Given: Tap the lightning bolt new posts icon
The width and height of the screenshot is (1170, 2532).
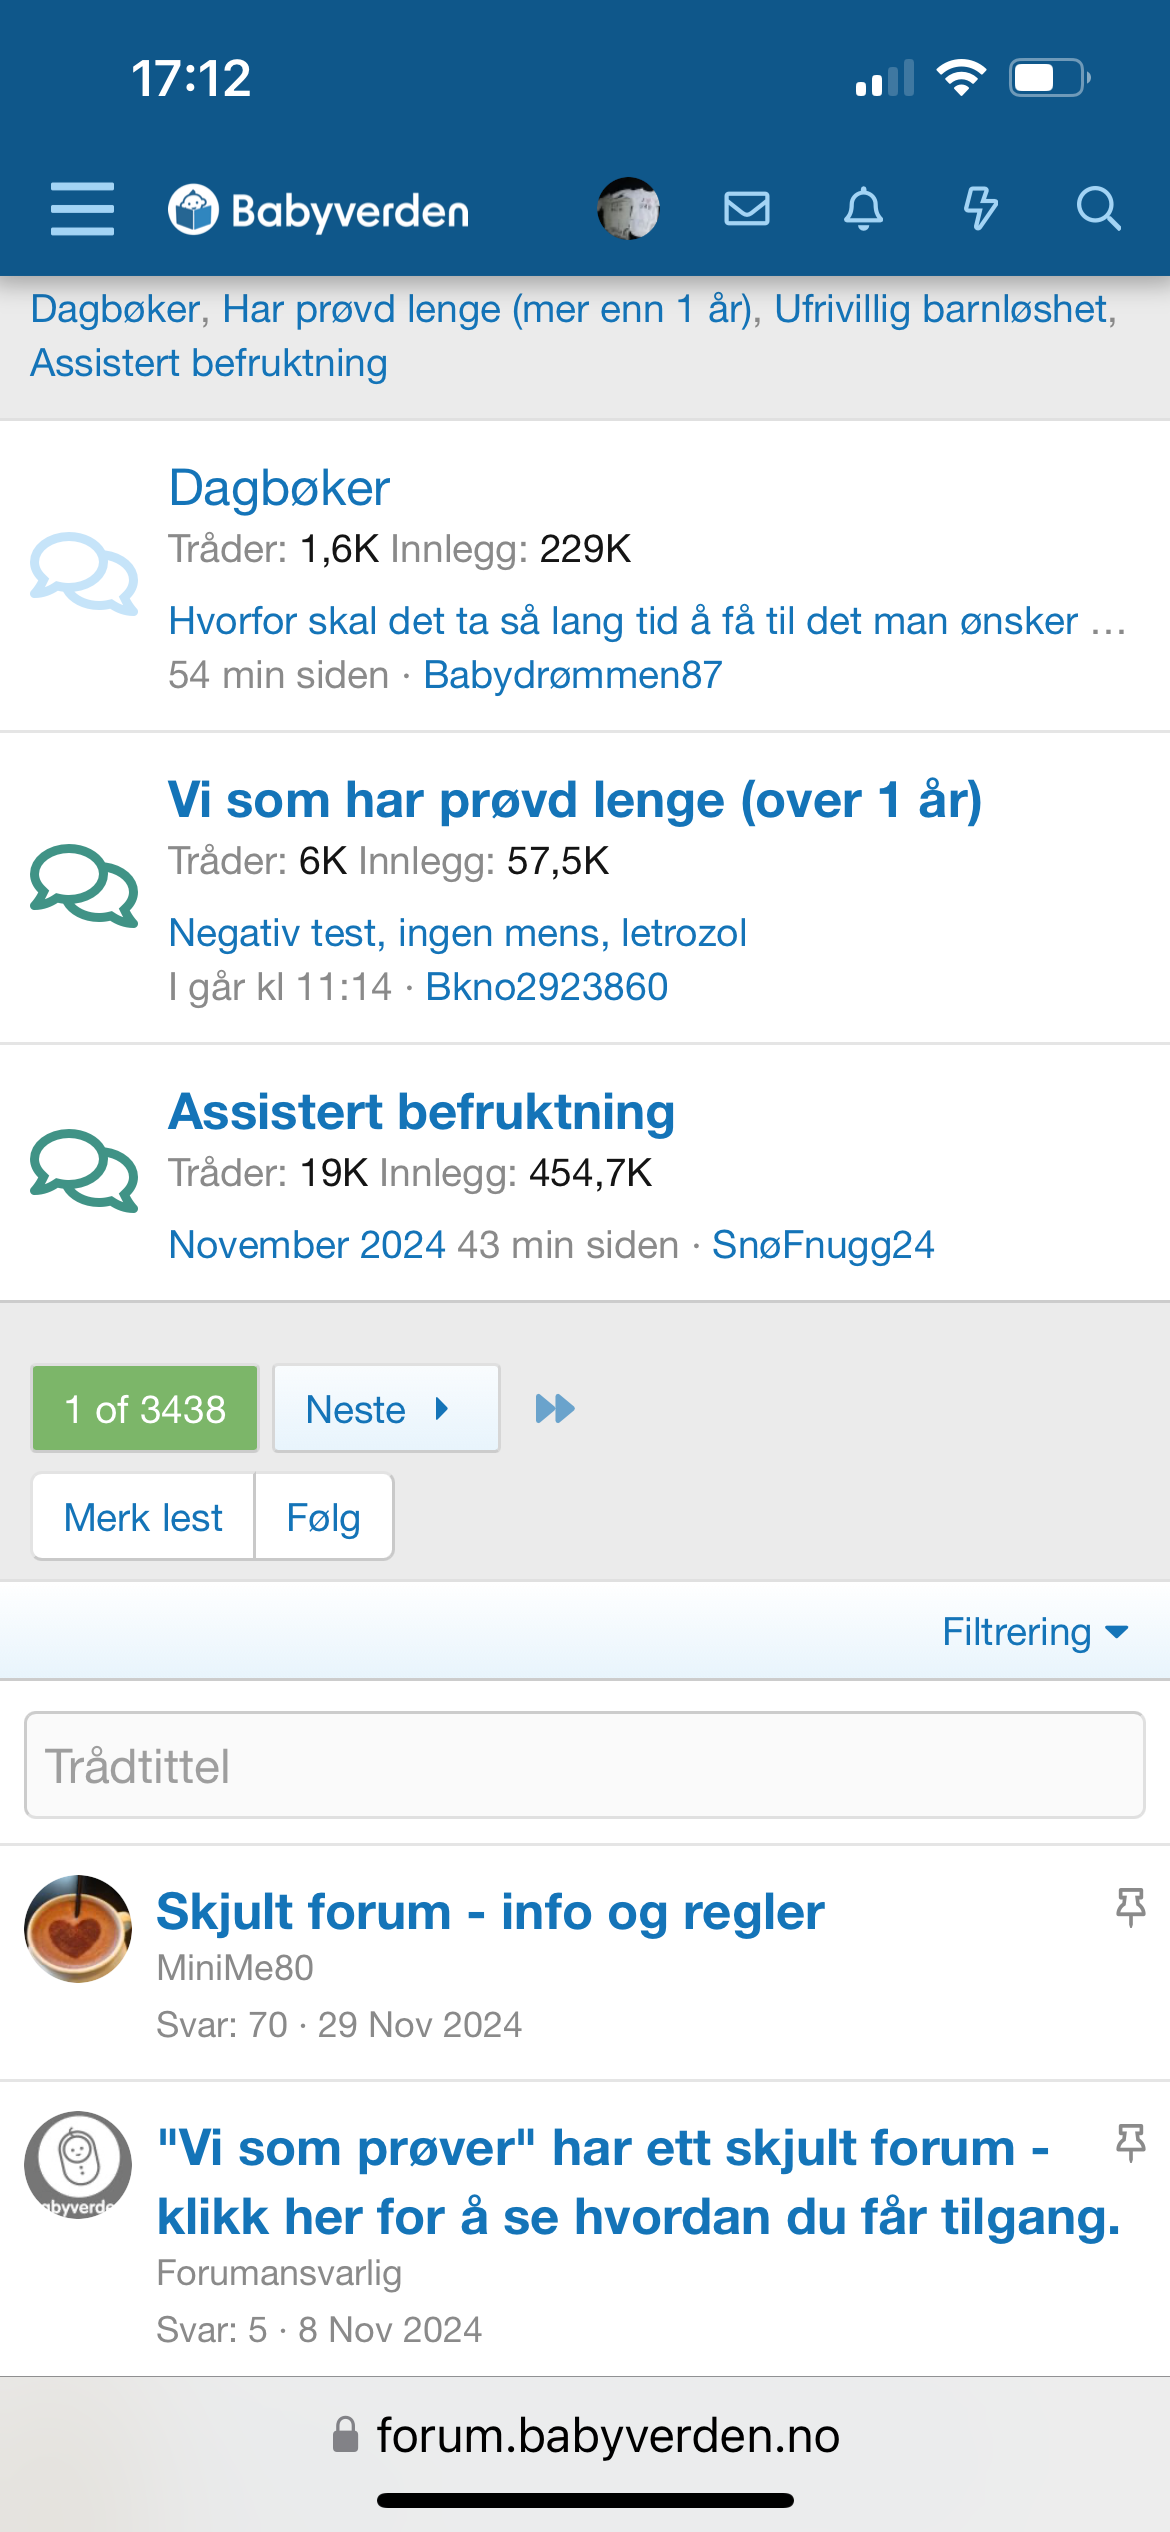Looking at the screenshot, I should (980, 209).
